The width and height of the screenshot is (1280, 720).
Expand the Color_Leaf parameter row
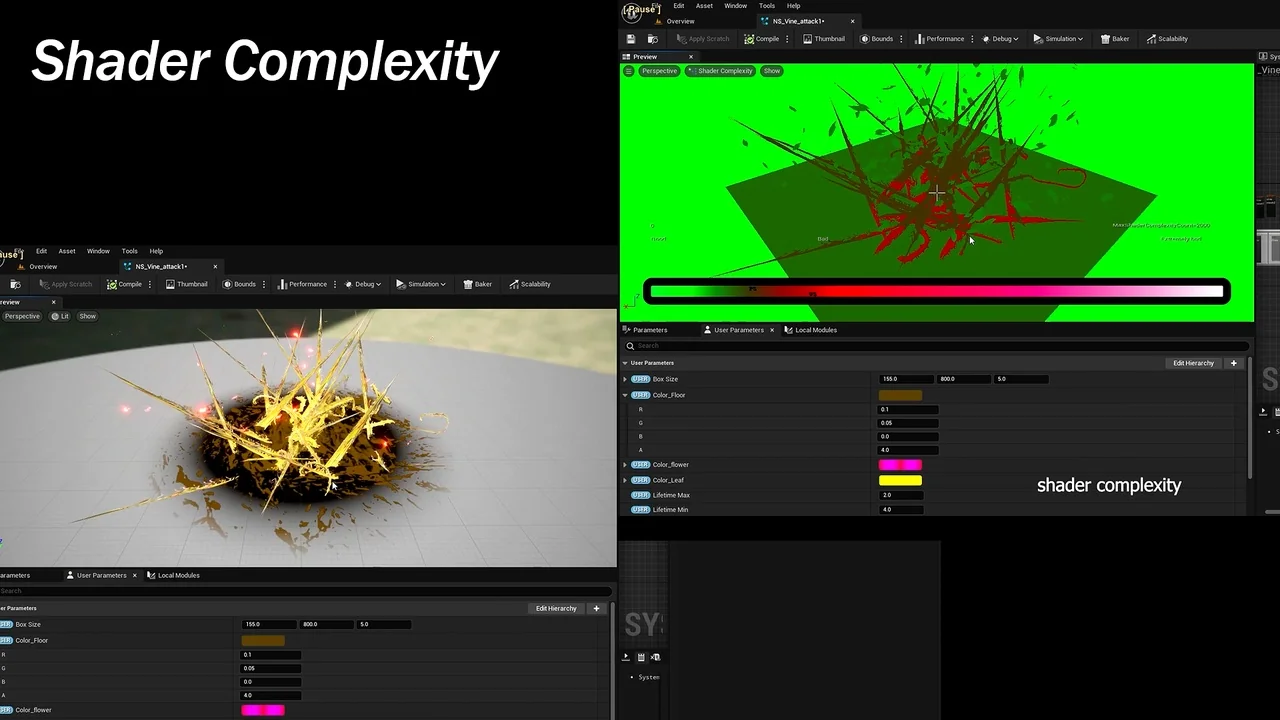point(625,480)
